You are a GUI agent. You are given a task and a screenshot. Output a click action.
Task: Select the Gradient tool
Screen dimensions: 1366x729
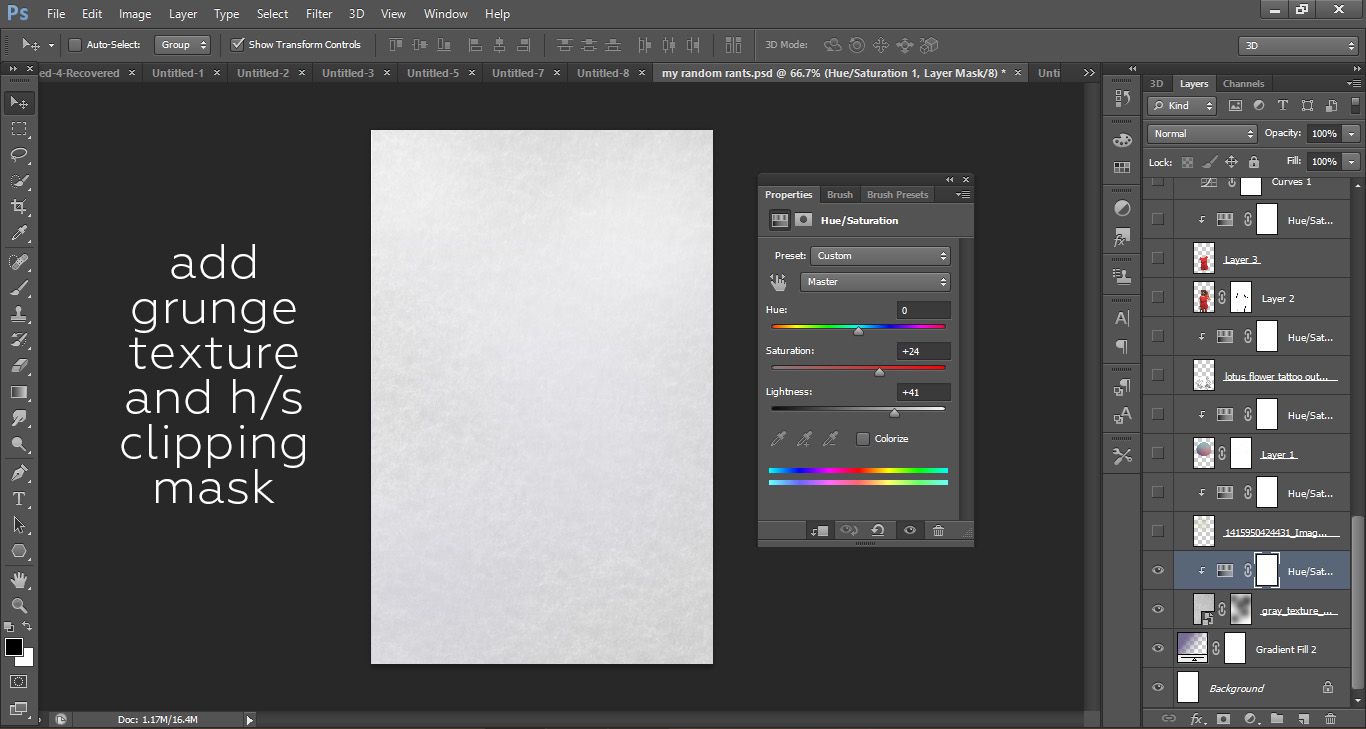click(x=19, y=392)
